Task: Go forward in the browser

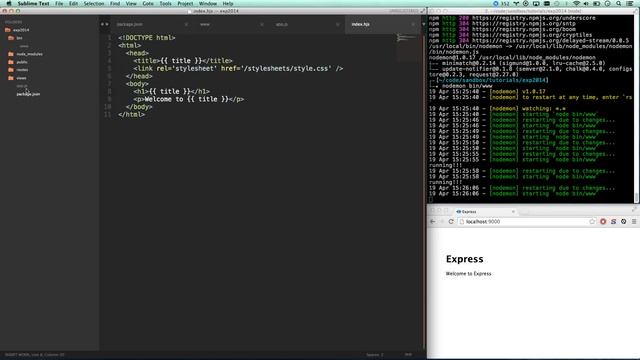Action: pos(442,222)
